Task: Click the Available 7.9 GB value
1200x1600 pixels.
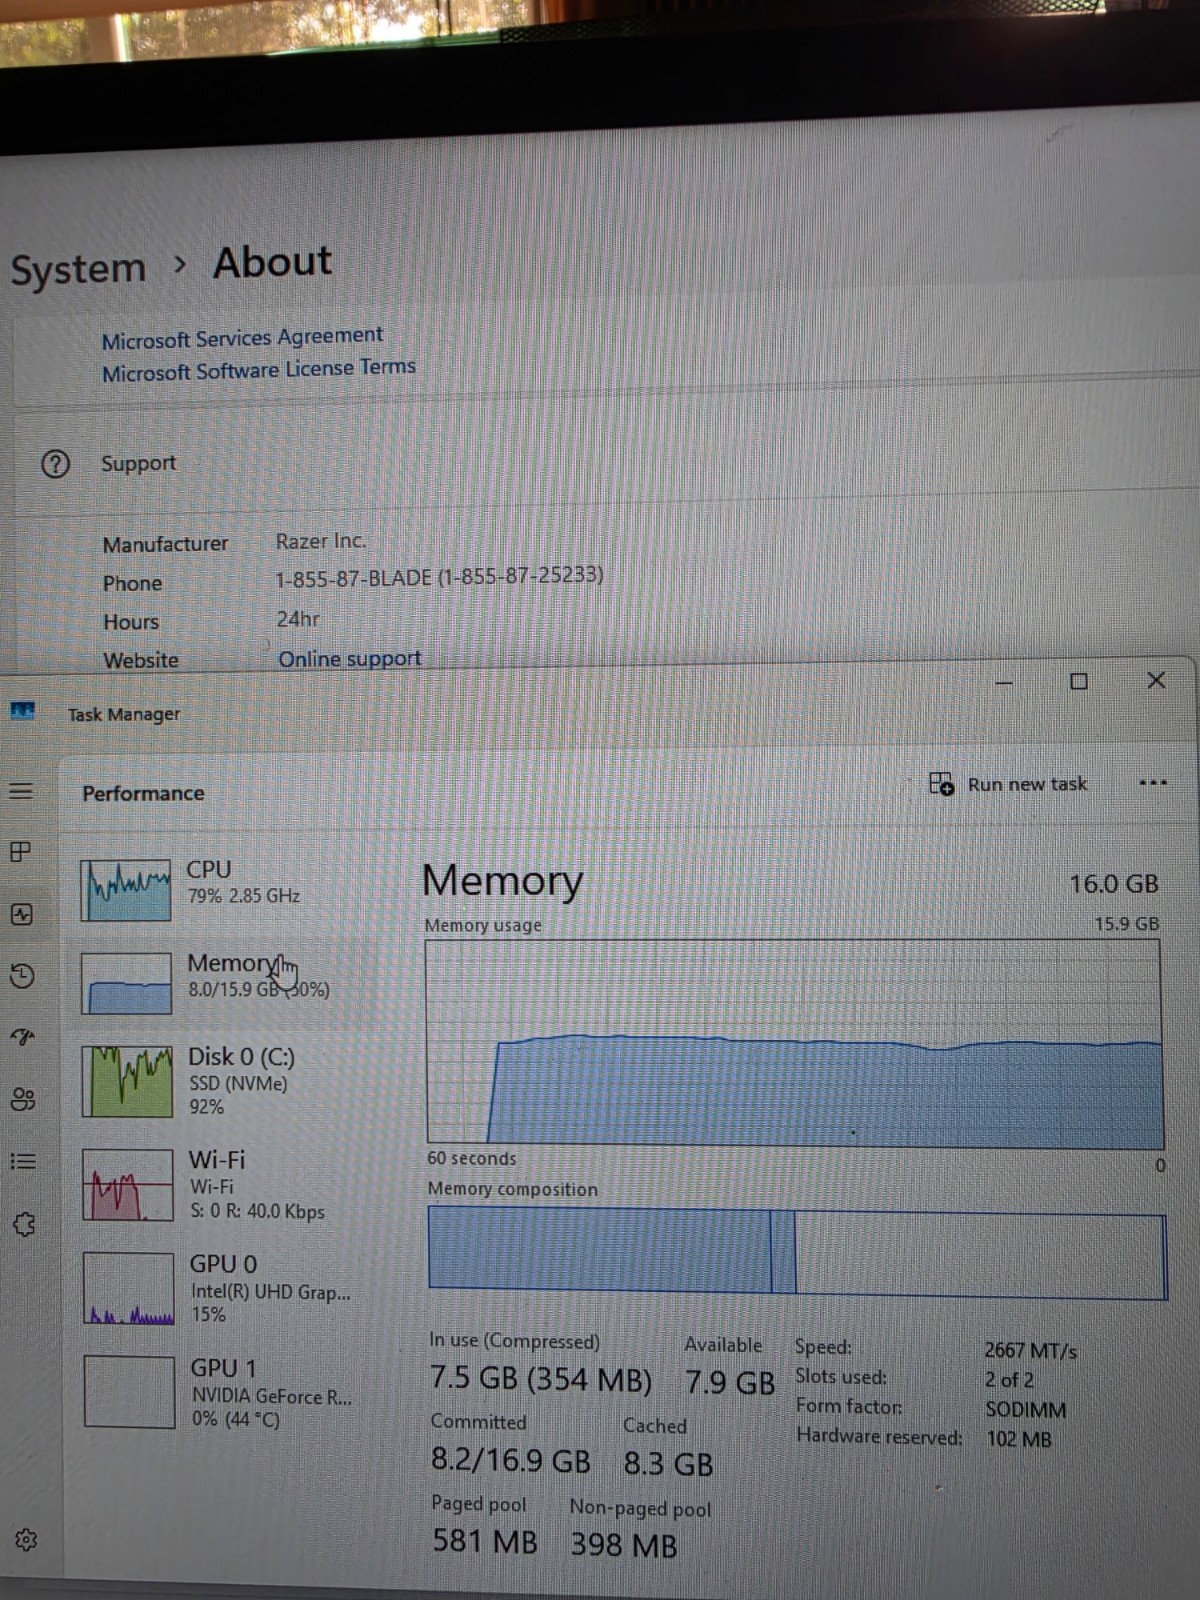Action: point(730,1382)
